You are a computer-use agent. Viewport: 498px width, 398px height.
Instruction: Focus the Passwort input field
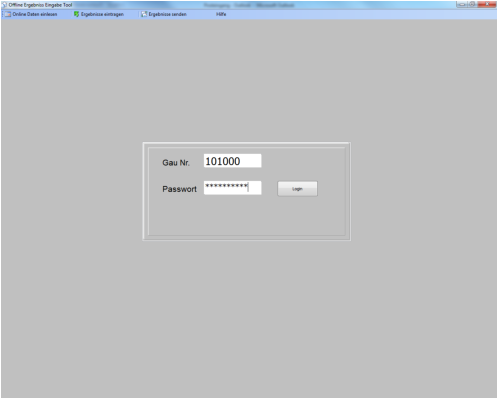point(233,188)
